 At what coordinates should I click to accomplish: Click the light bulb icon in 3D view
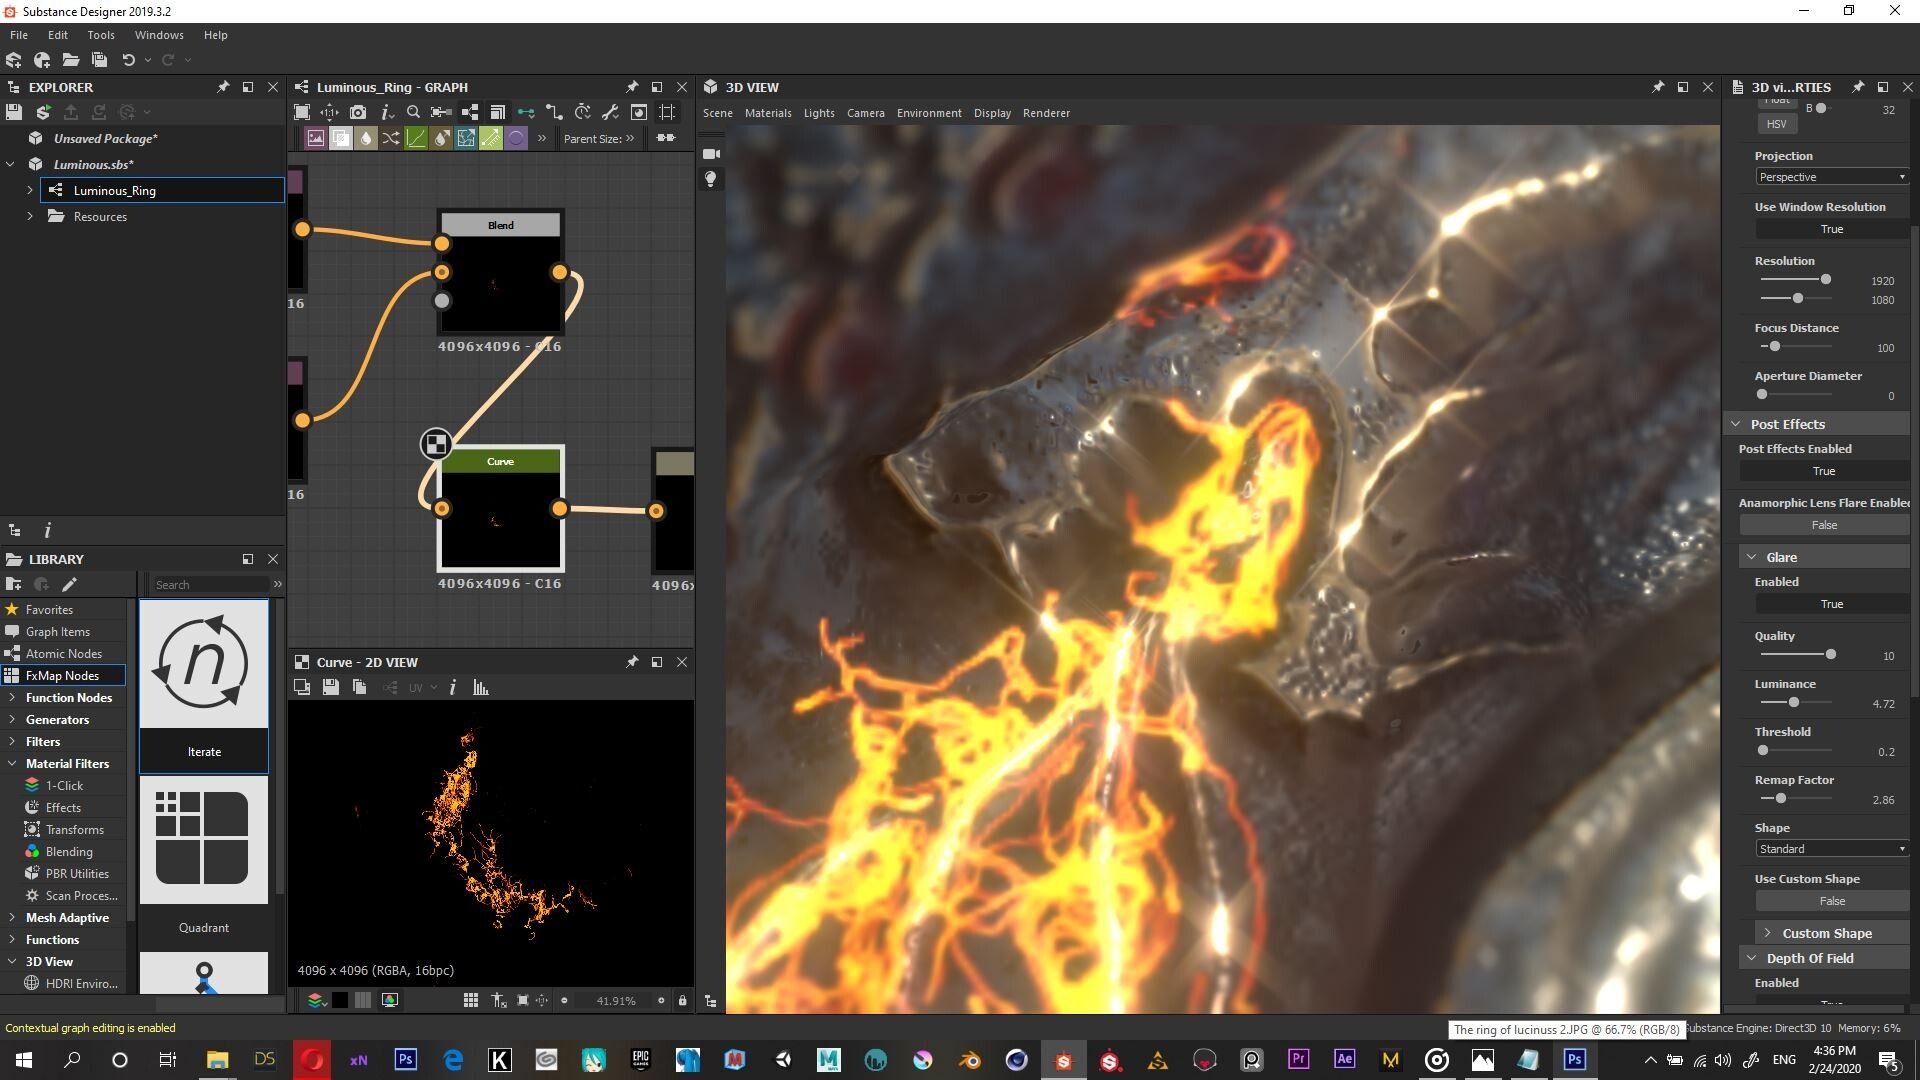pyautogui.click(x=711, y=179)
